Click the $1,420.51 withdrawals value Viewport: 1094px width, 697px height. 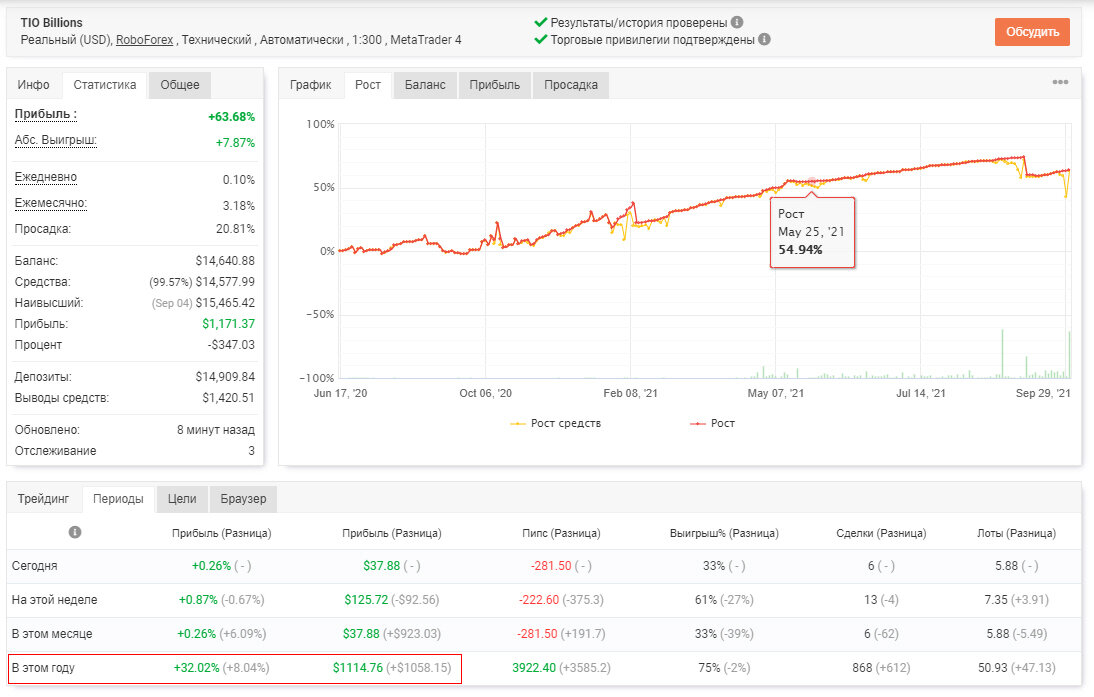pyautogui.click(x=228, y=398)
